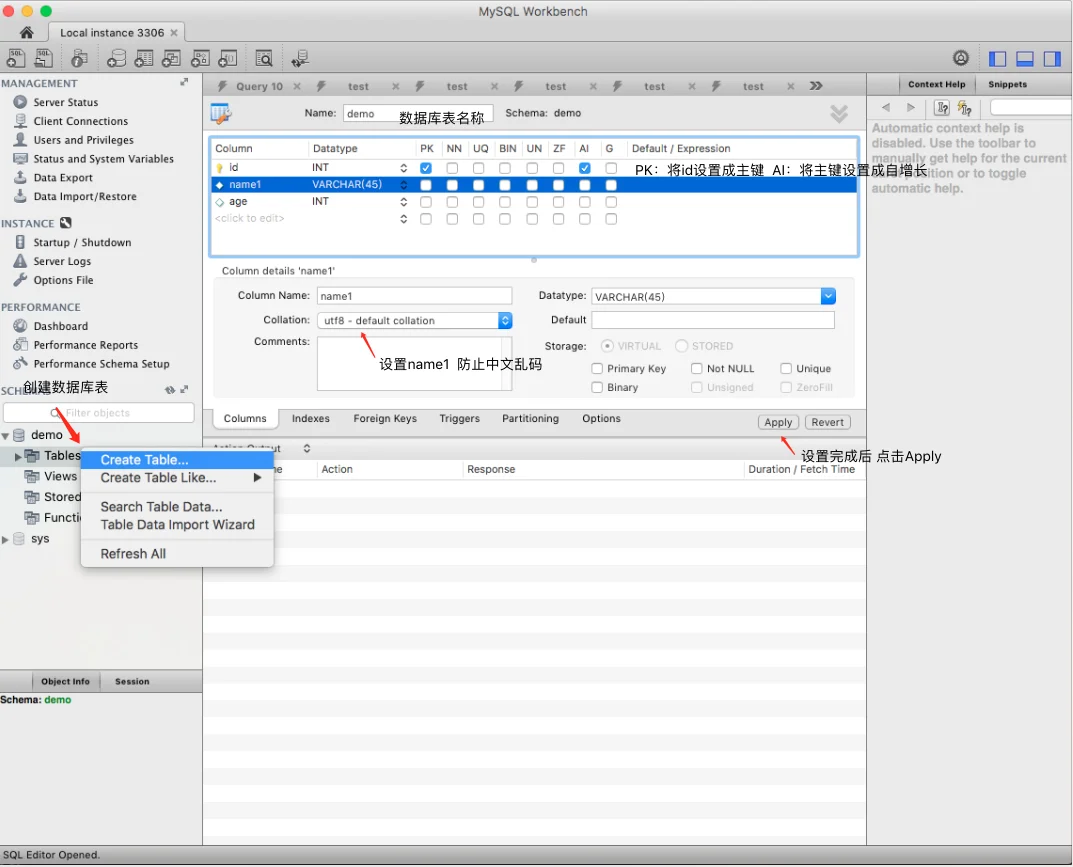Image resolution: width=1073 pixels, height=867 pixels.
Task: Open the Options File
Action: coord(64,280)
